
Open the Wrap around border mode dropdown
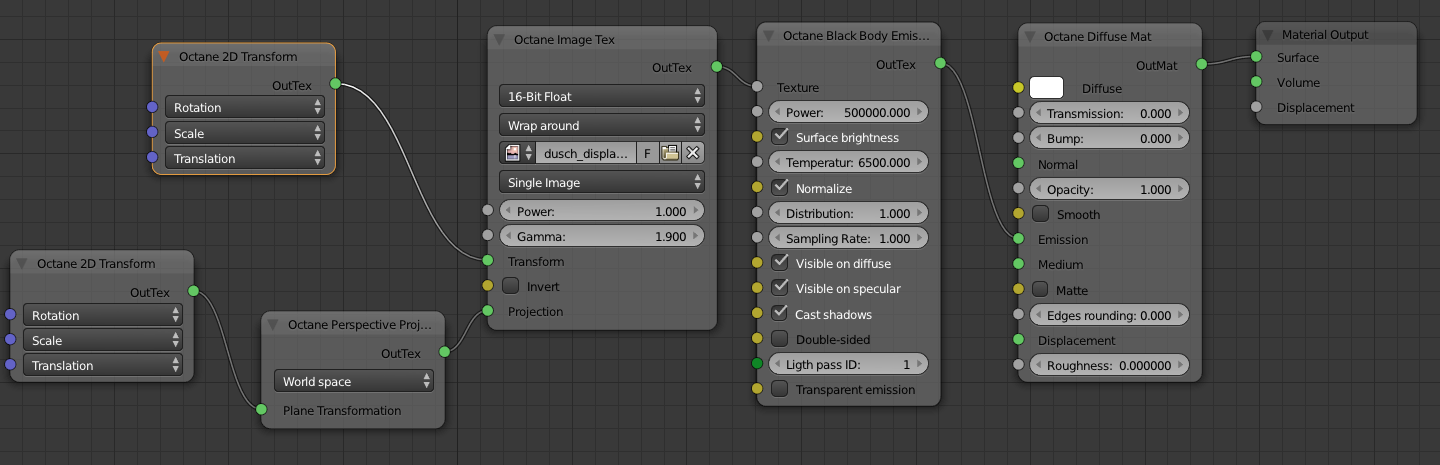coord(601,125)
